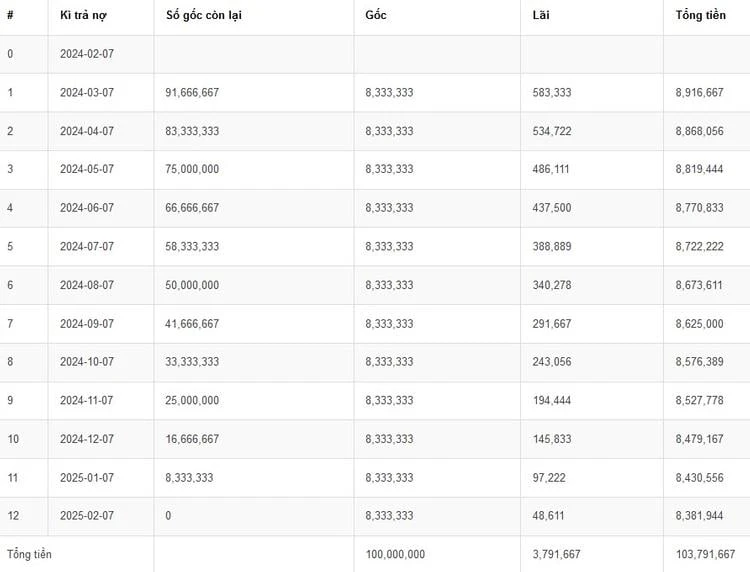Select the 'Lãi' column header
The height and width of the screenshot is (572, 750).
click(542, 16)
